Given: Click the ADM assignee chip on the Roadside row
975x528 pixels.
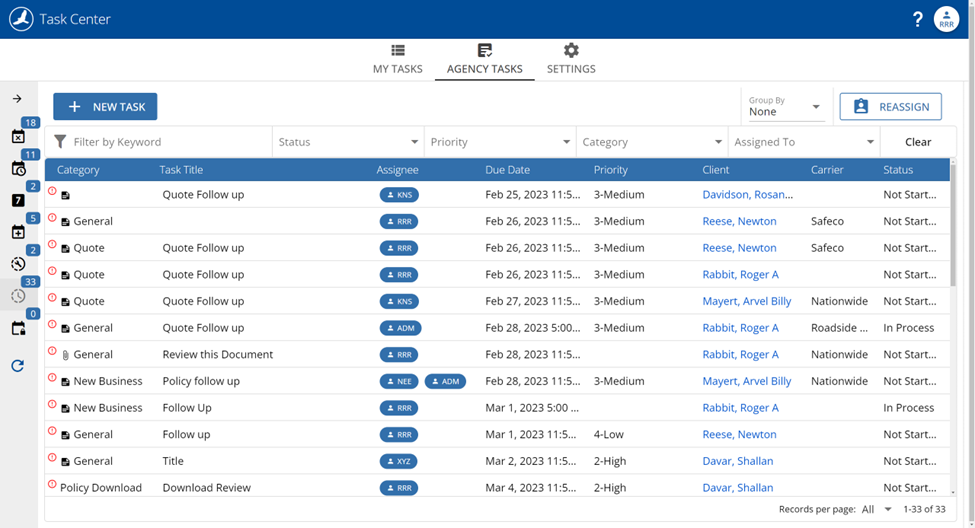Looking at the screenshot, I should (400, 328).
